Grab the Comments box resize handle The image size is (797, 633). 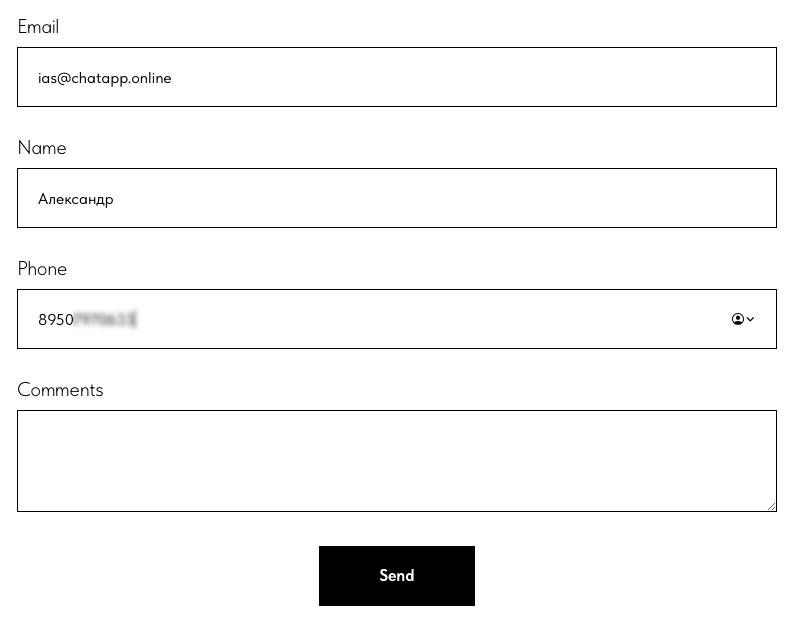(x=771, y=506)
